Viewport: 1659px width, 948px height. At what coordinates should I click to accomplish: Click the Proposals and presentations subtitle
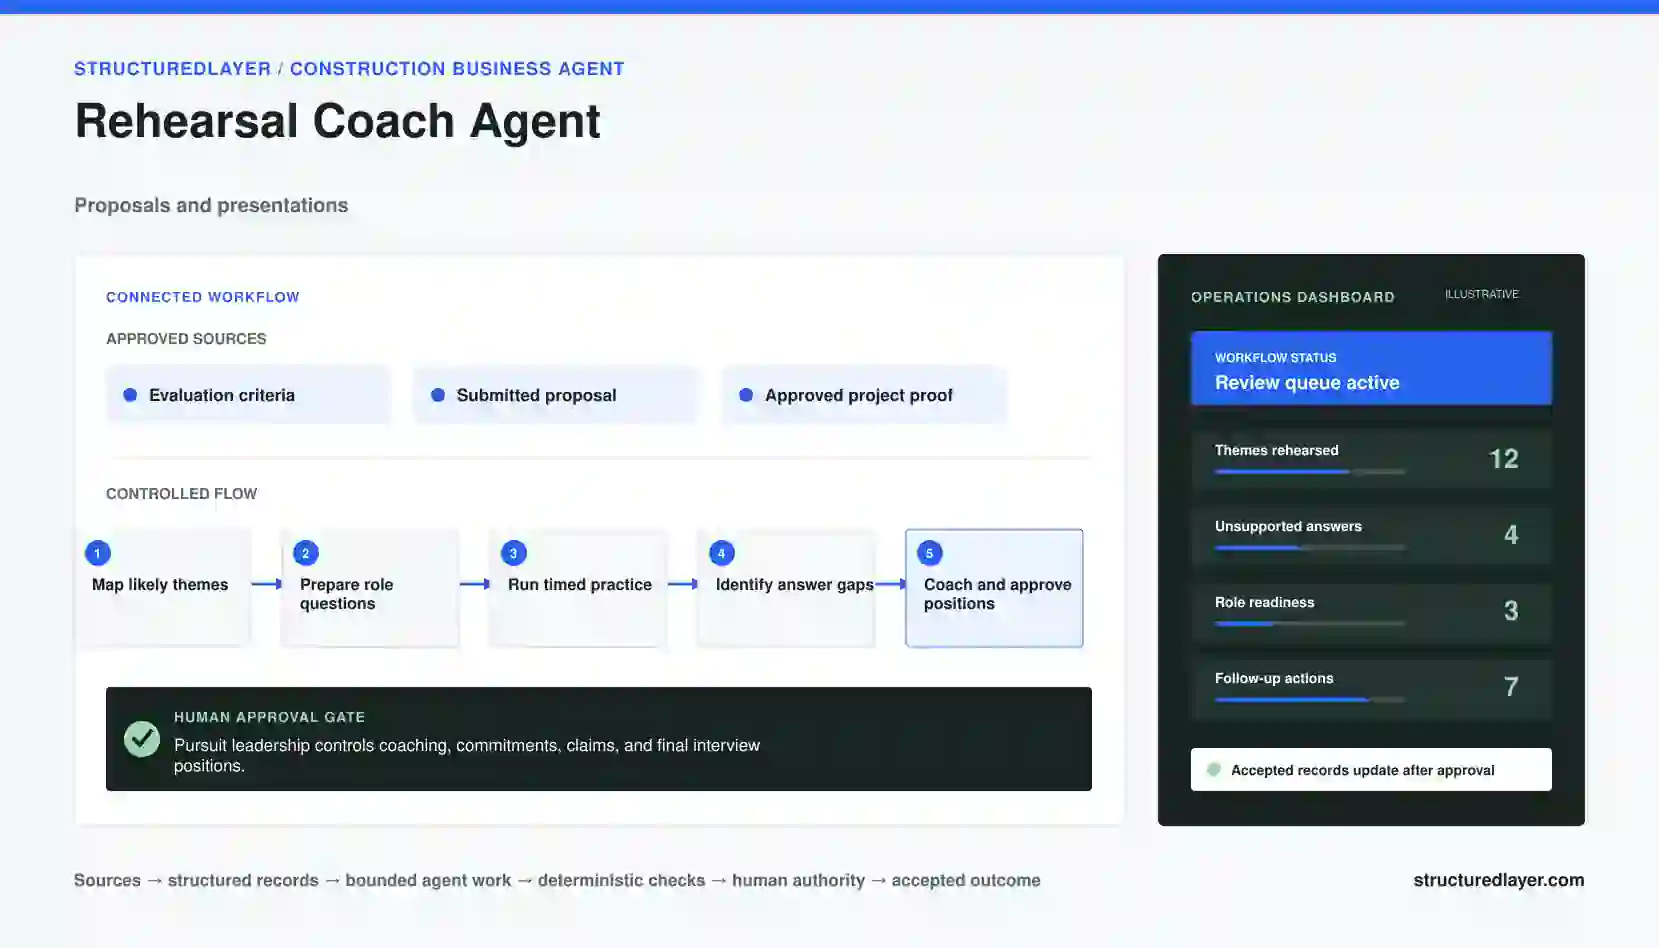point(211,205)
